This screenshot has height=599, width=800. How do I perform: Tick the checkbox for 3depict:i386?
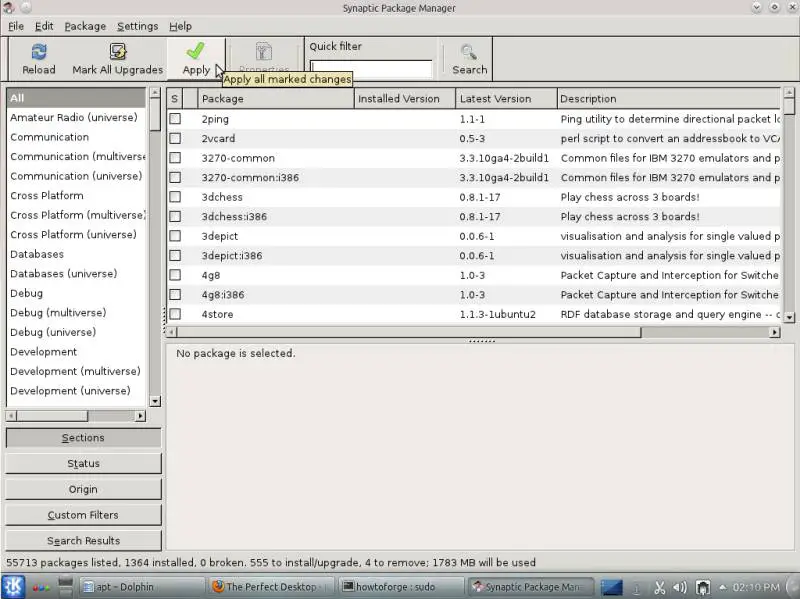point(175,256)
